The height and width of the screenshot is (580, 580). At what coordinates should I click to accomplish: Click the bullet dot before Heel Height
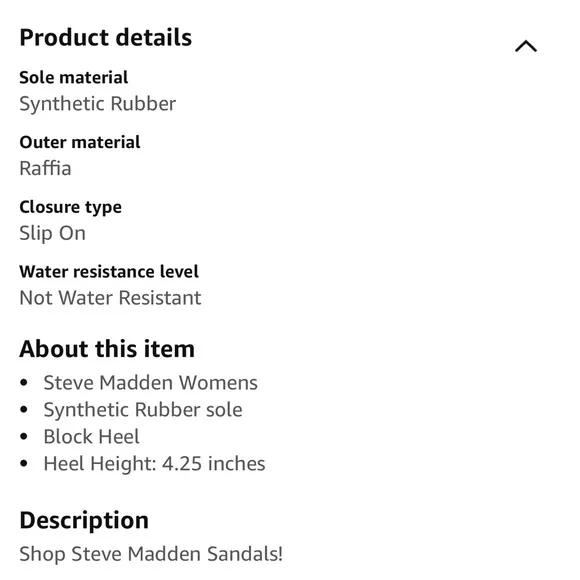[24, 463]
